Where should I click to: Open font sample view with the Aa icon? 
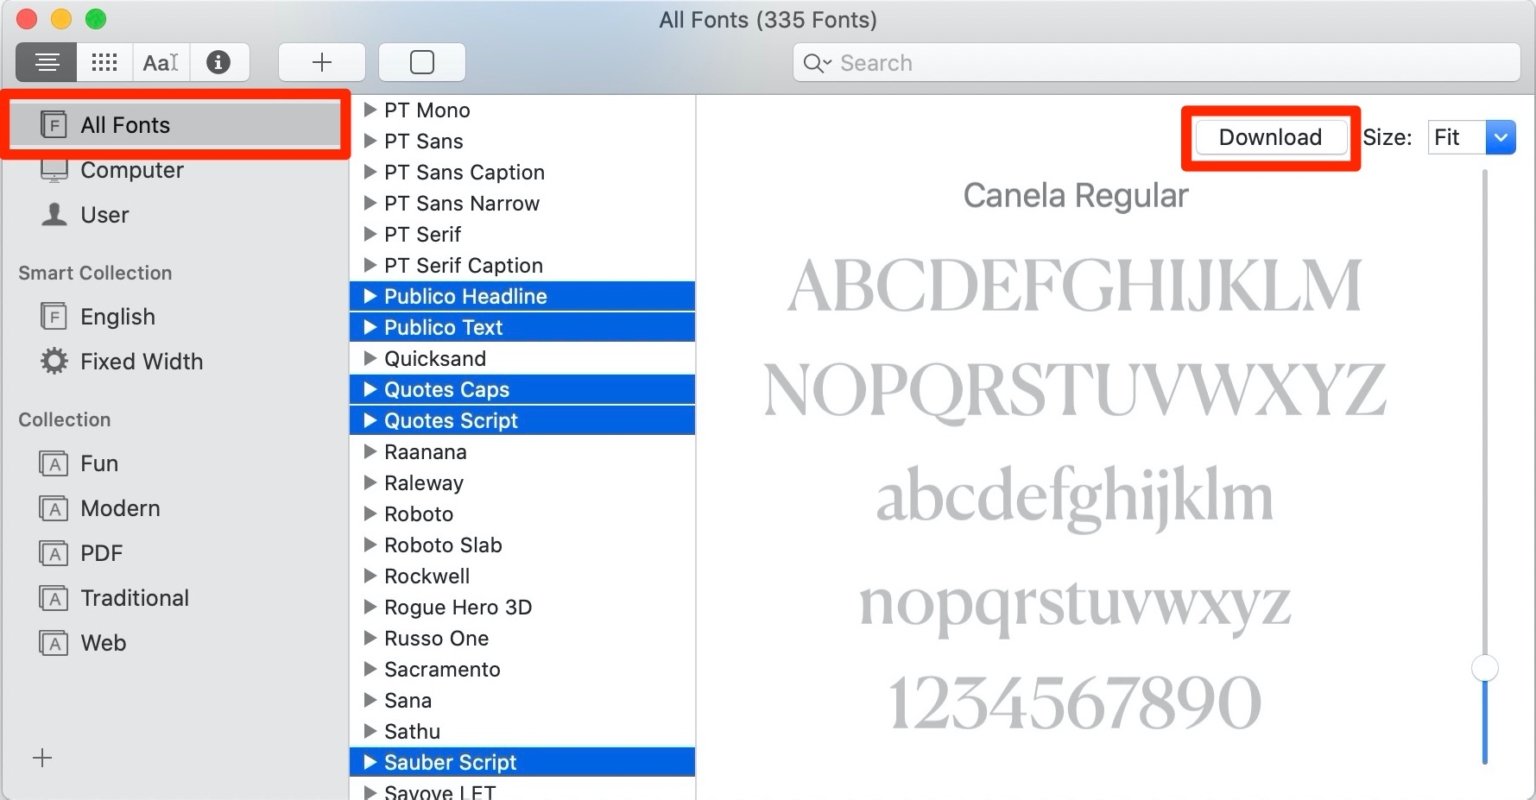click(x=159, y=61)
